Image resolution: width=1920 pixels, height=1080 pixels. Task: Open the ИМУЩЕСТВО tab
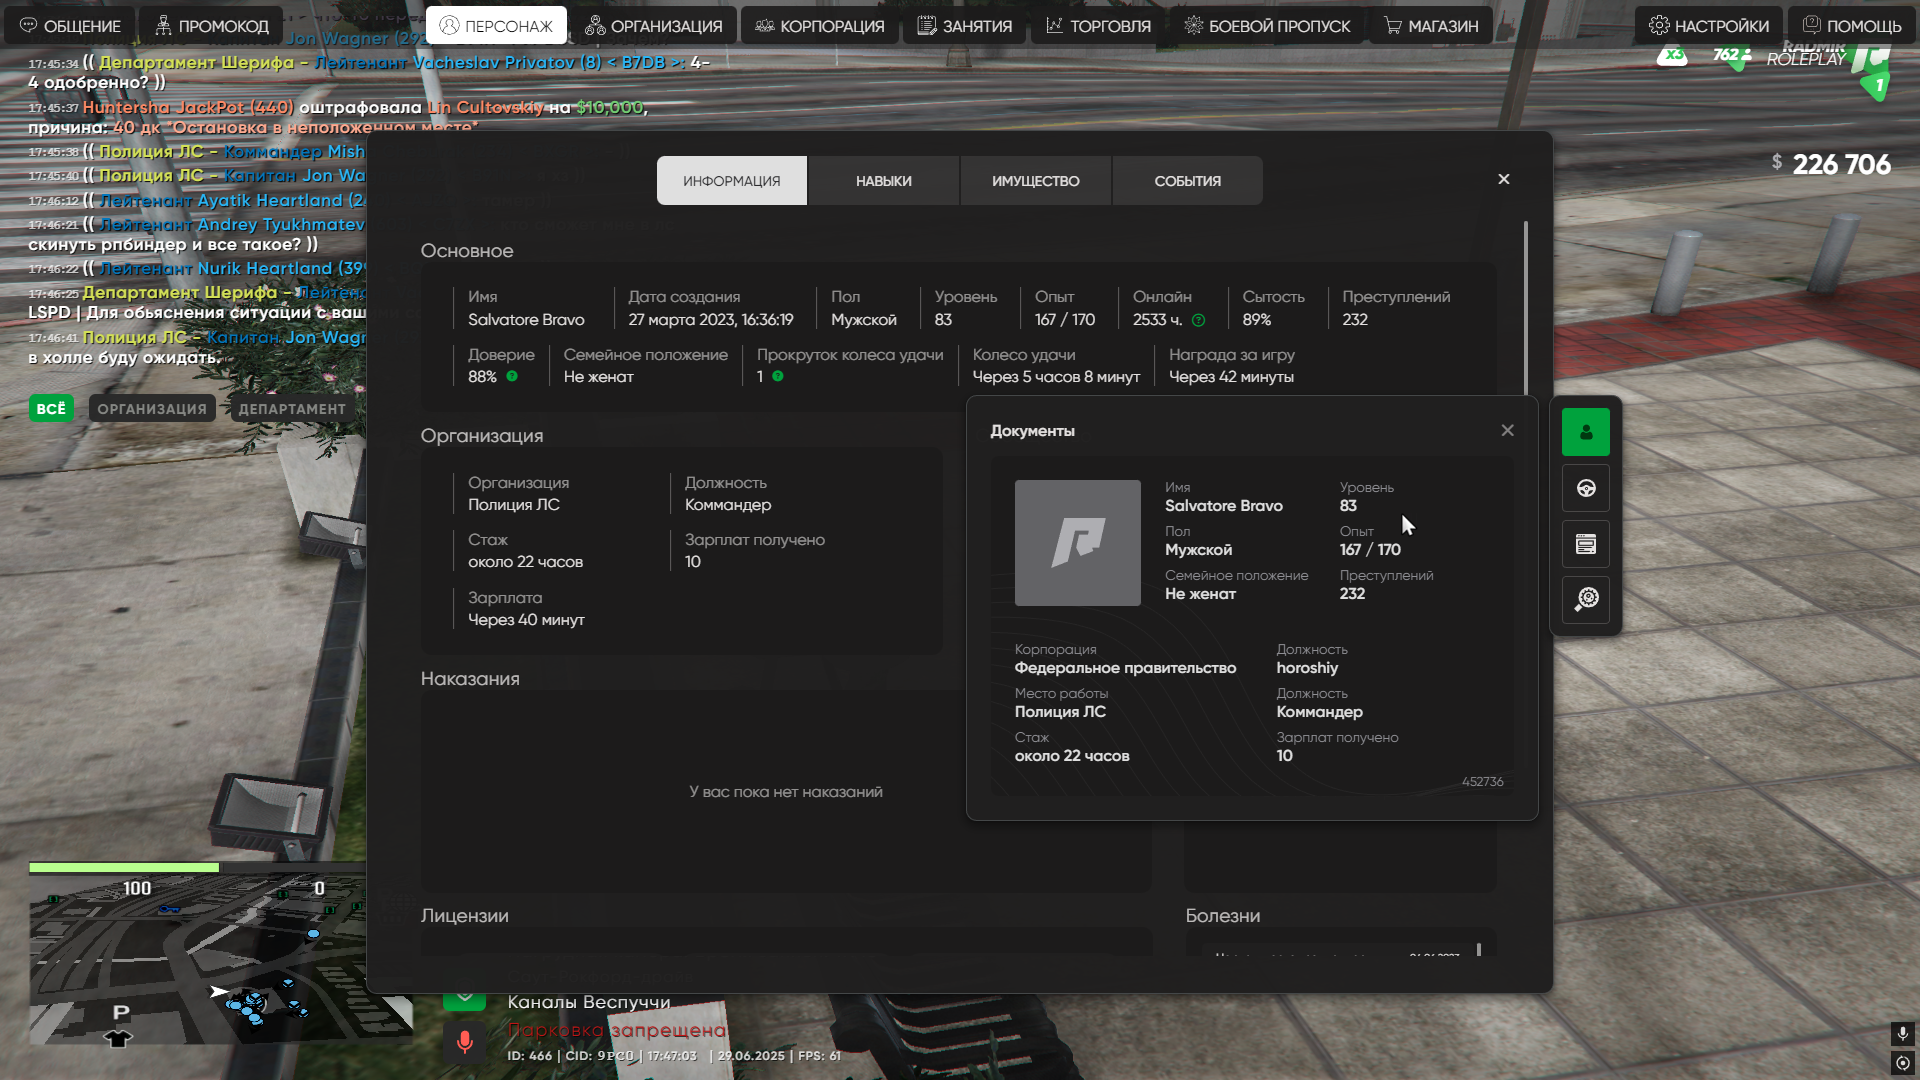pos(1035,181)
